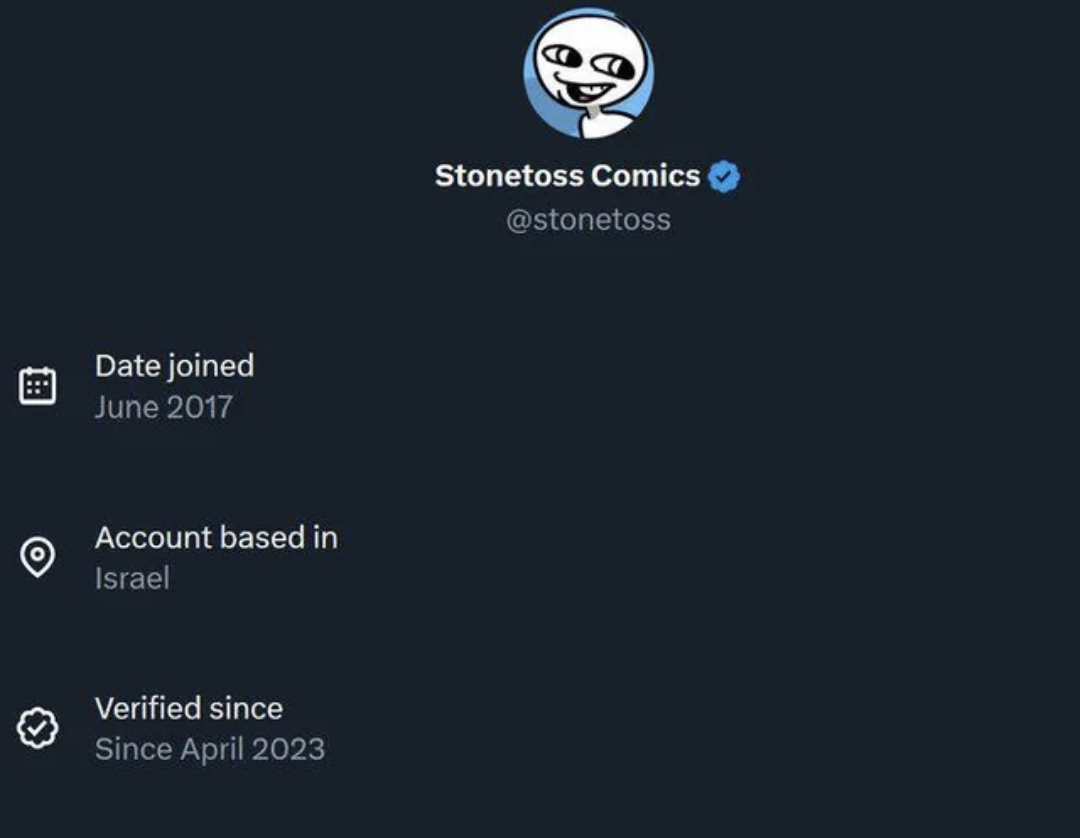Image resolution: width=1080 pixels, height=838 pixels.
Task: Click the "Account based in" label
Action: coord(216,537)
